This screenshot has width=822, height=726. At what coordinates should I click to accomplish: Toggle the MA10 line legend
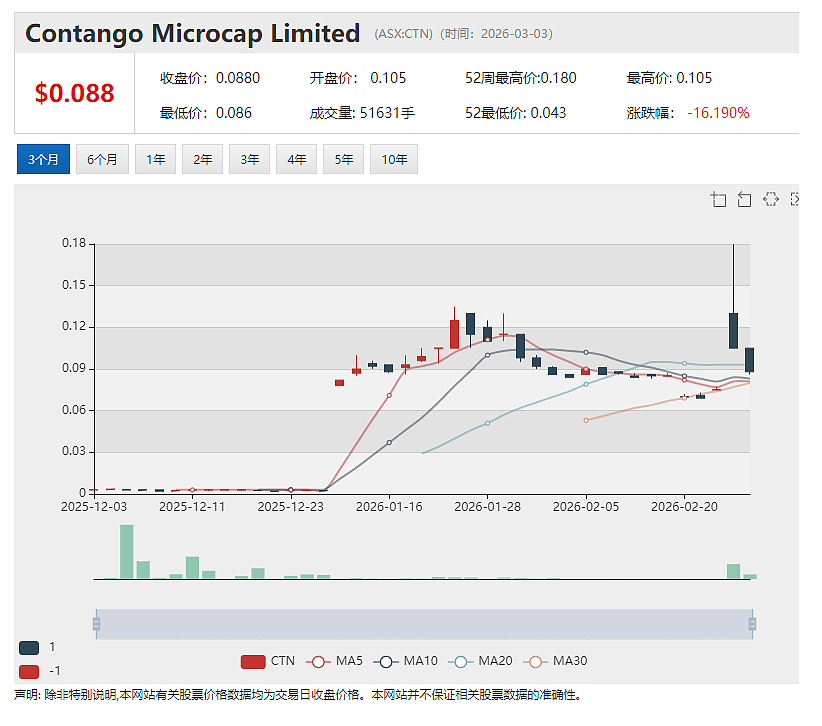point(405,661)
